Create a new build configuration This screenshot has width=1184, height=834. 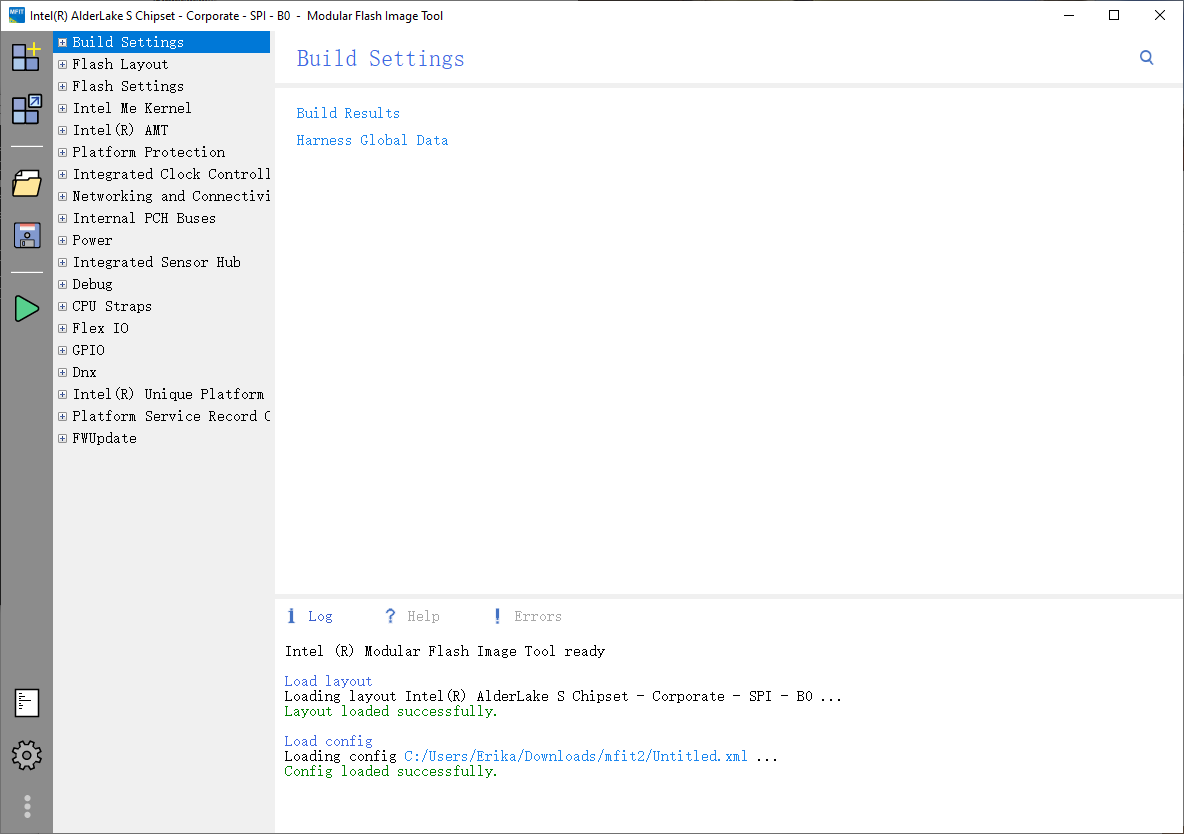(x=27, y=57)
